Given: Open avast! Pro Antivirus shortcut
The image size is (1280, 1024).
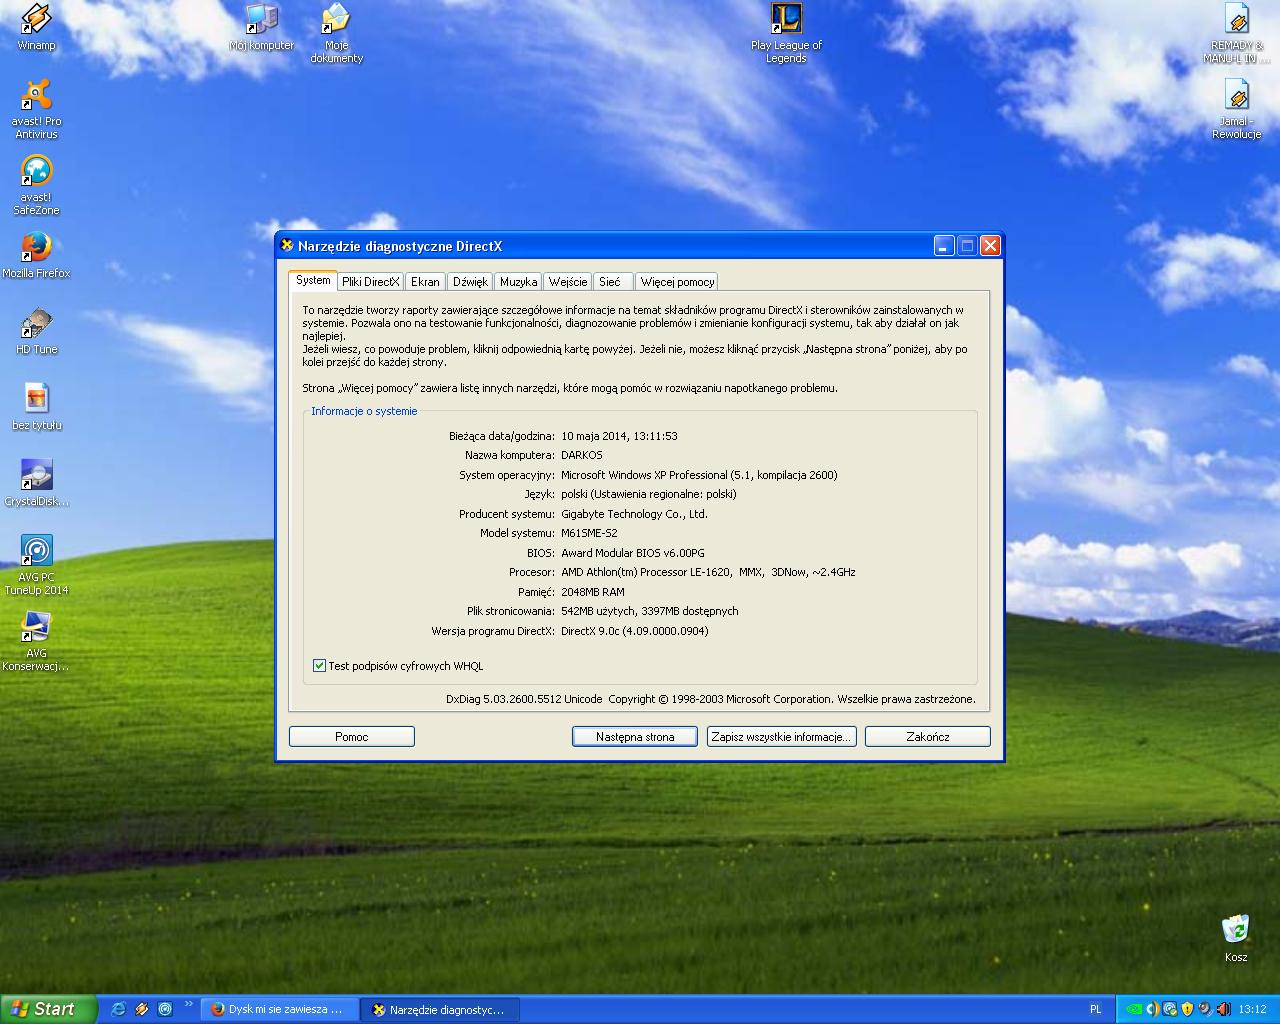Looking at the screenshot, I should pyautogui.click(x=36, y=109).
